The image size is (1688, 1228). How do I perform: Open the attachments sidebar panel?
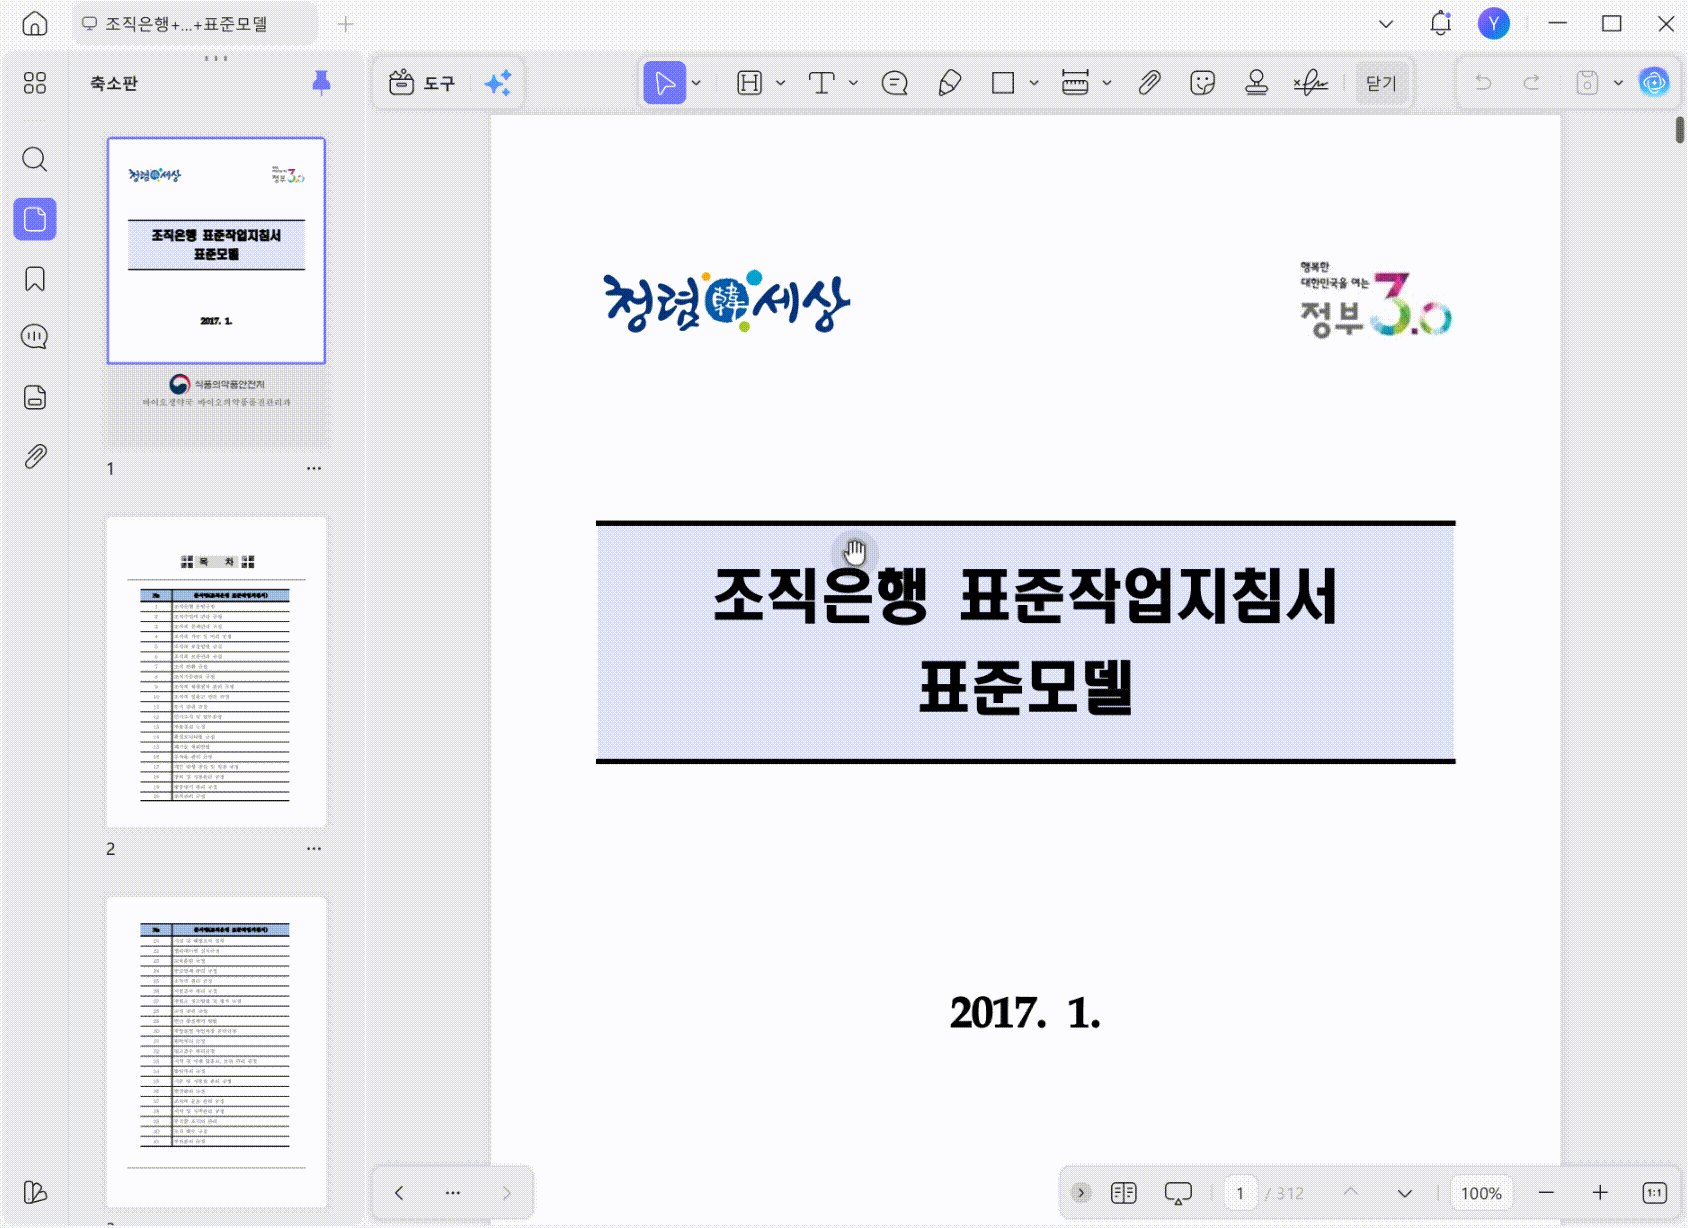coord(35,457)
